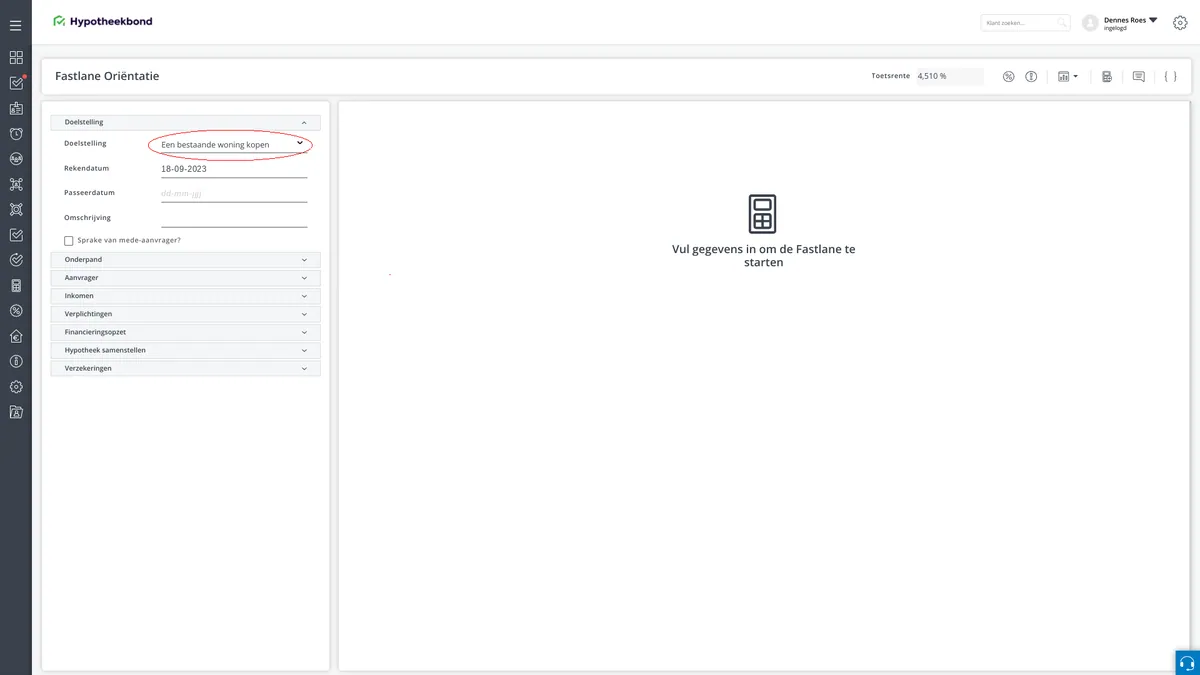The height and width of the screenshot is (675, 1200).
Task: Open the Doelstelling dropdown
Action: point(233,145)
